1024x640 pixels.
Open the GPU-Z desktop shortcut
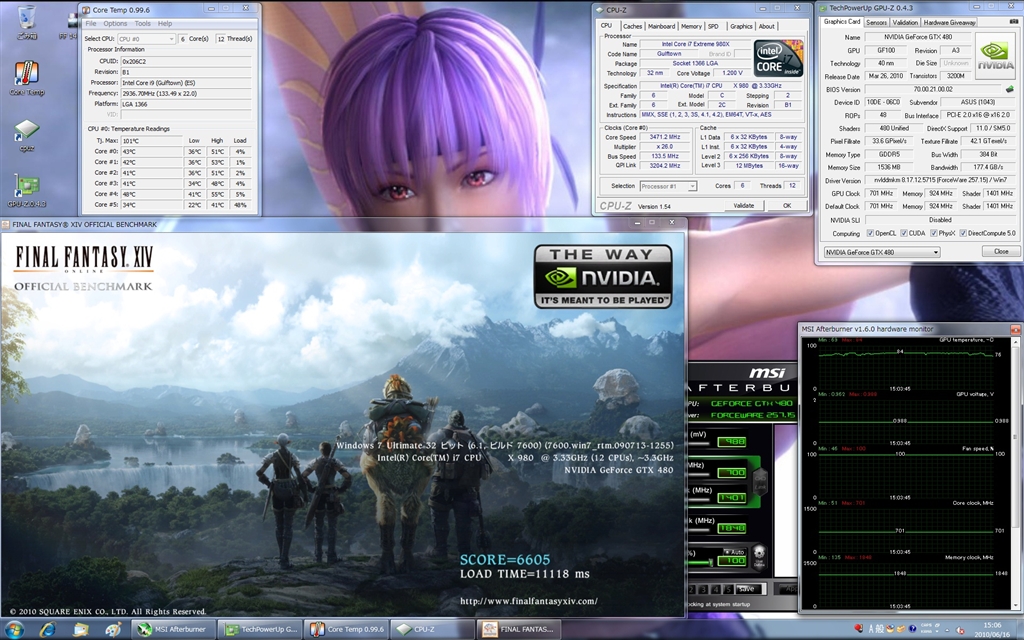point(26,188)
